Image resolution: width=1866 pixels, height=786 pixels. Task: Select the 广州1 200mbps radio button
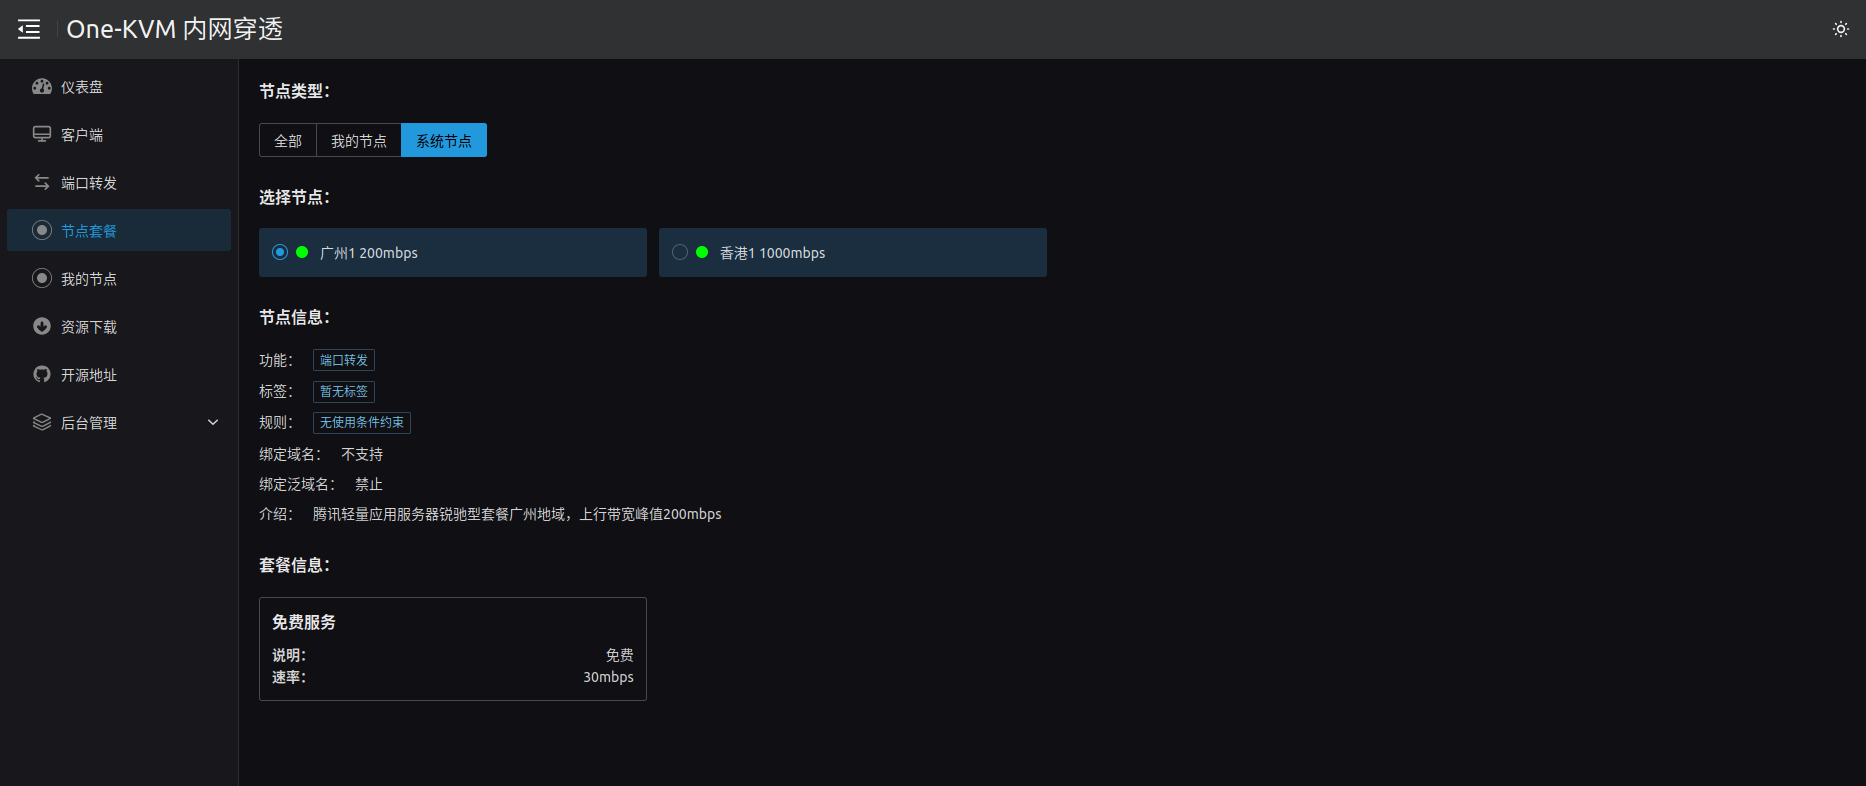pyautogui.click(x=280, y=252)
